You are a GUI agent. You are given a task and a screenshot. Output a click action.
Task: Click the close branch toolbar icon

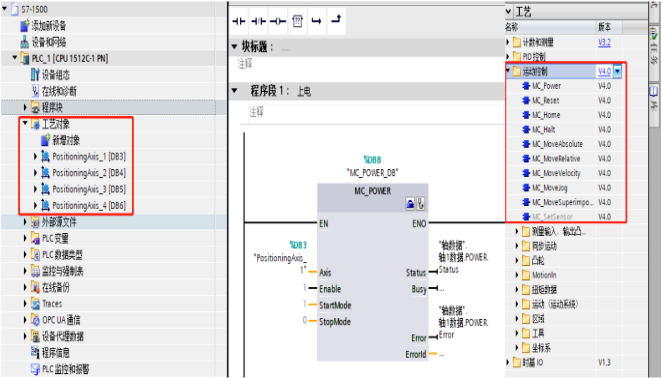336,19
